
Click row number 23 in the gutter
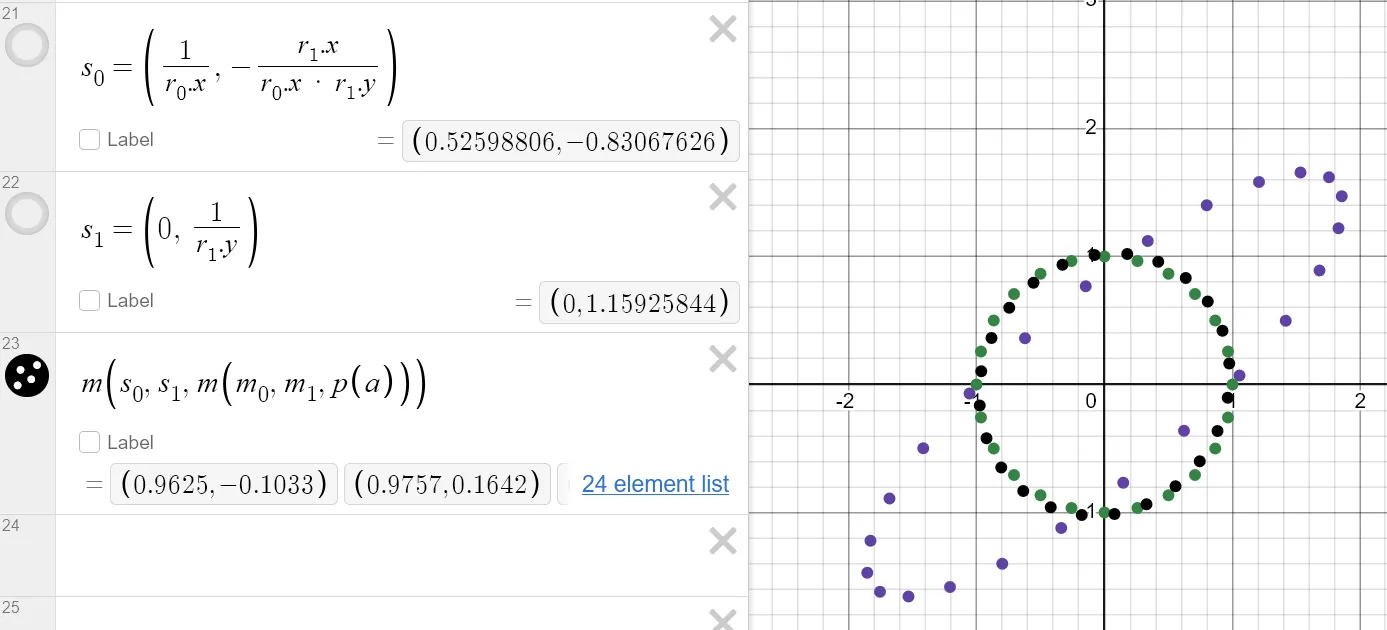pos(11,343)
